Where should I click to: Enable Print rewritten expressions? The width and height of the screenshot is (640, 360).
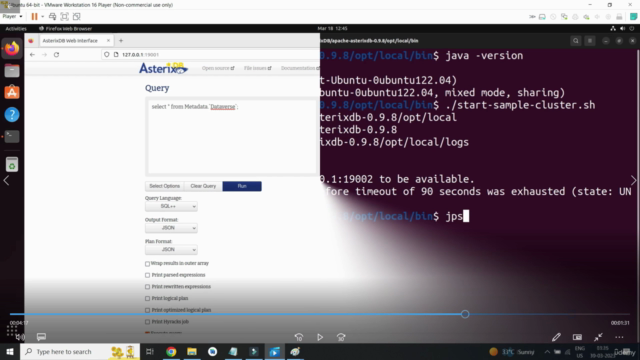147,287
